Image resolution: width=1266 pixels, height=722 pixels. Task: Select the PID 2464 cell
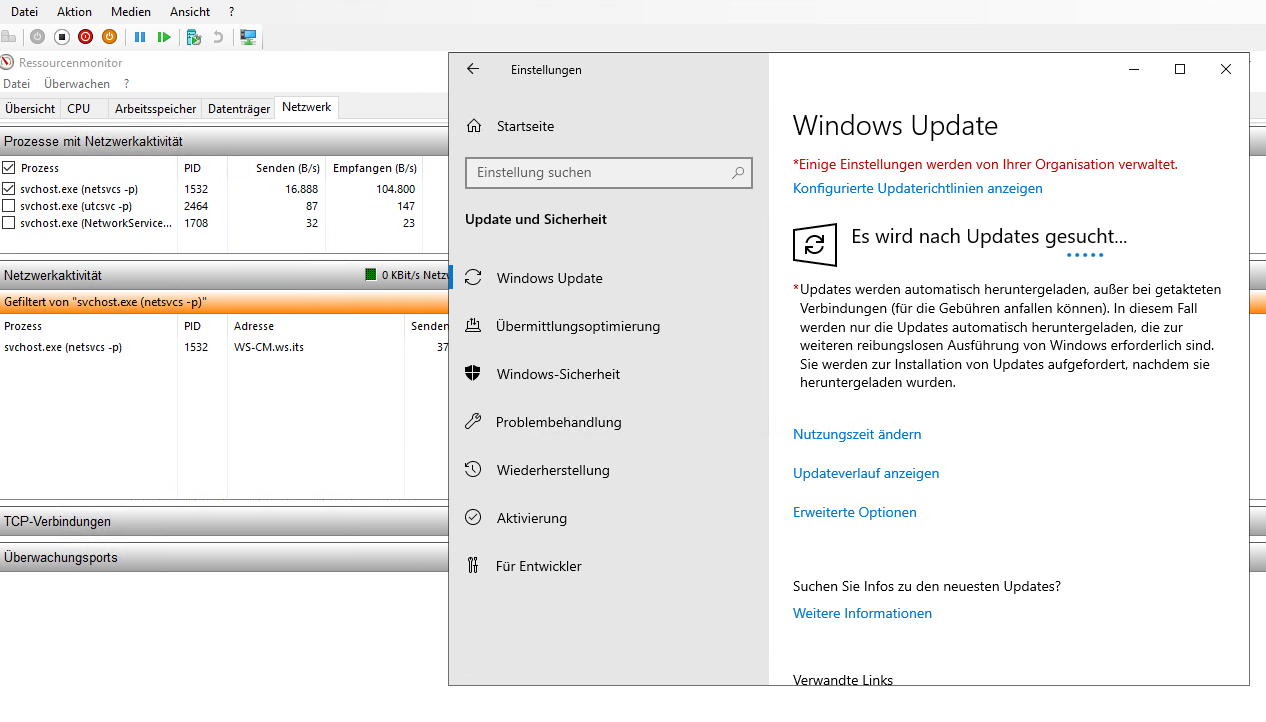point(196,206)
